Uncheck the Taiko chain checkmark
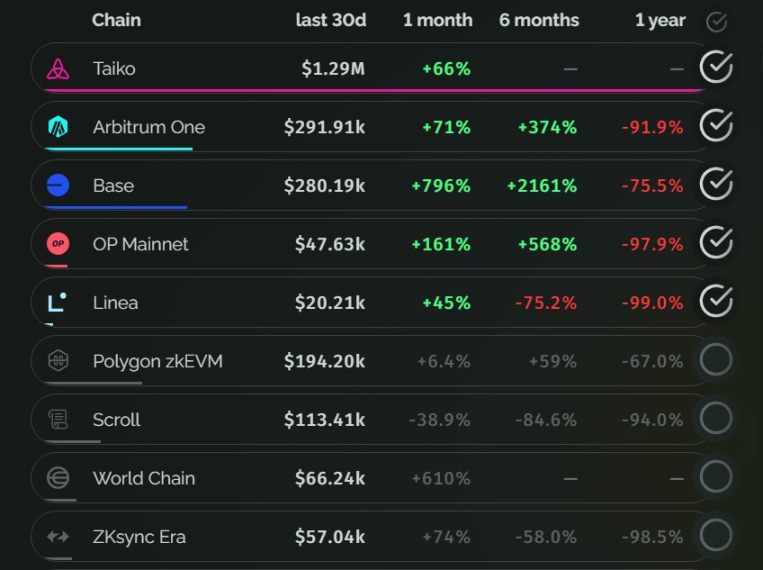This screenshot has width=763, height=570. (x=716, y=68)
